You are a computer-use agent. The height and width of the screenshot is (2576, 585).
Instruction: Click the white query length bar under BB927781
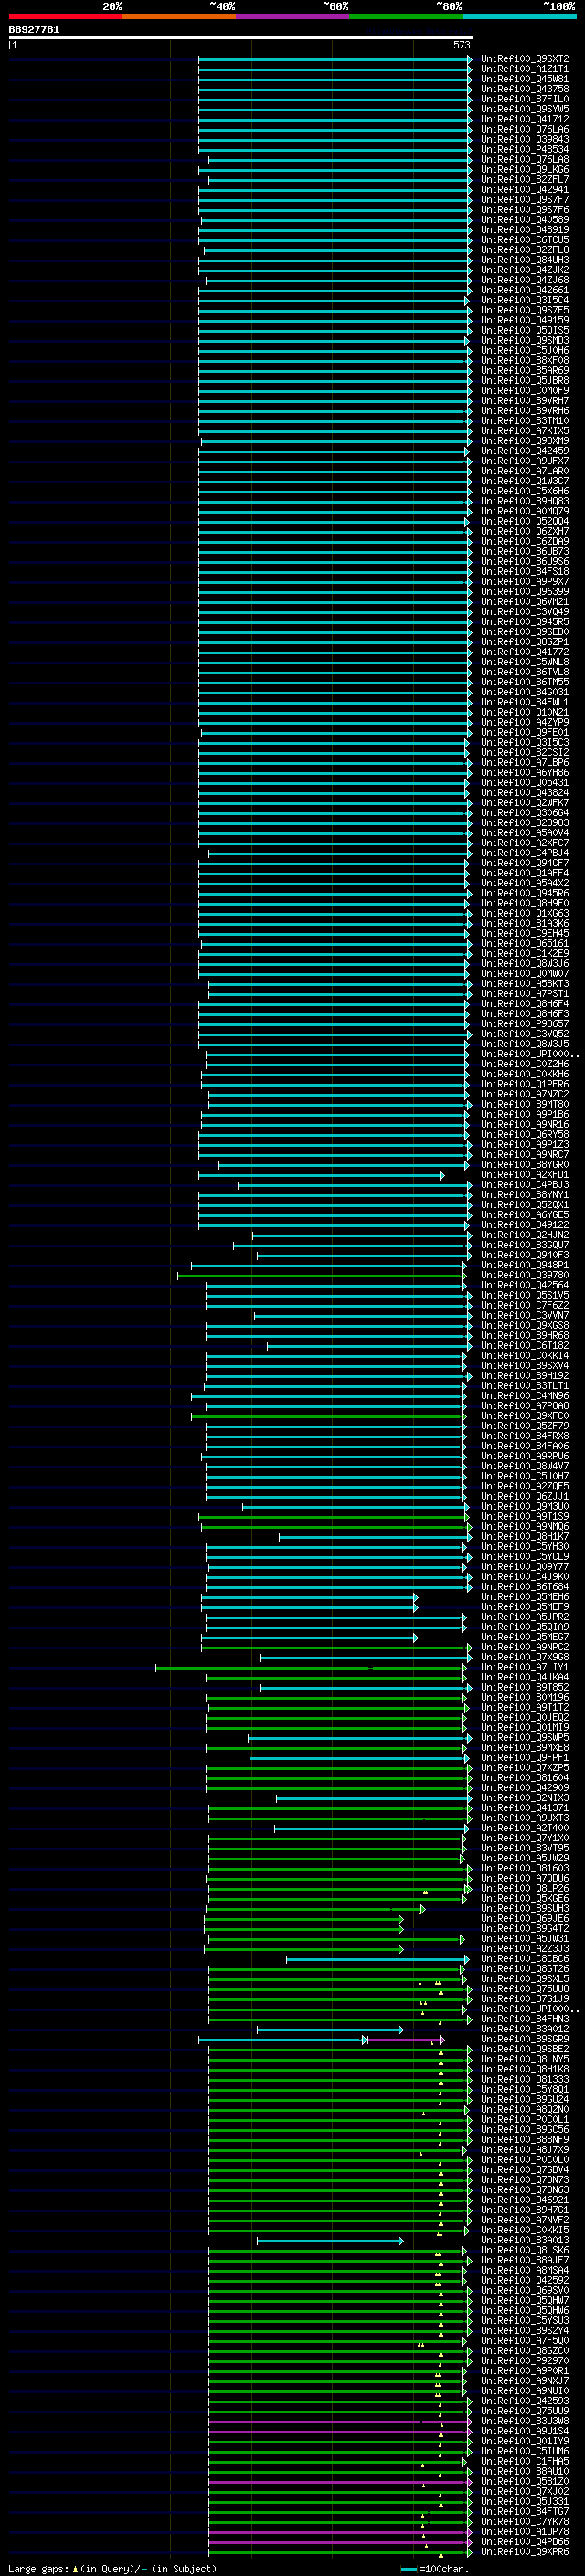tap(241, 38)
